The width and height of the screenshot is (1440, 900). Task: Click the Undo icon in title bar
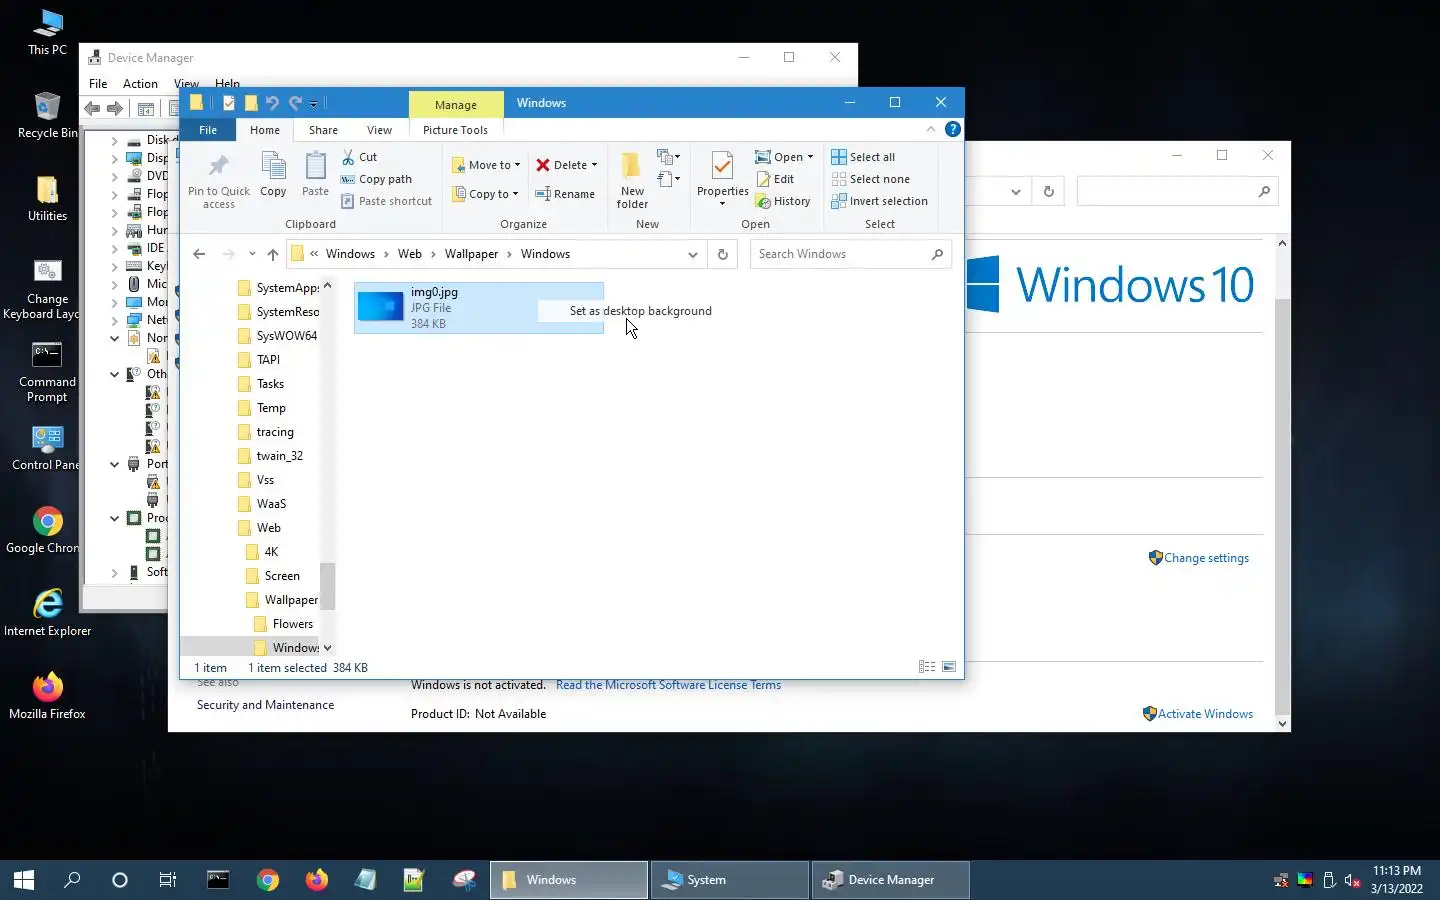[272, 103]
